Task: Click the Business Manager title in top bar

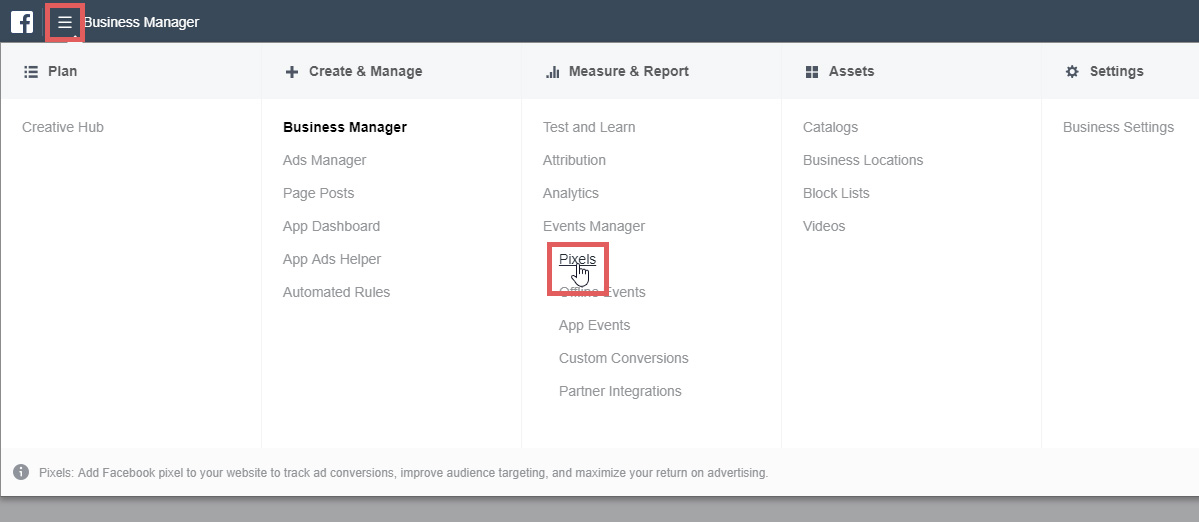Action: coord(141,22)
